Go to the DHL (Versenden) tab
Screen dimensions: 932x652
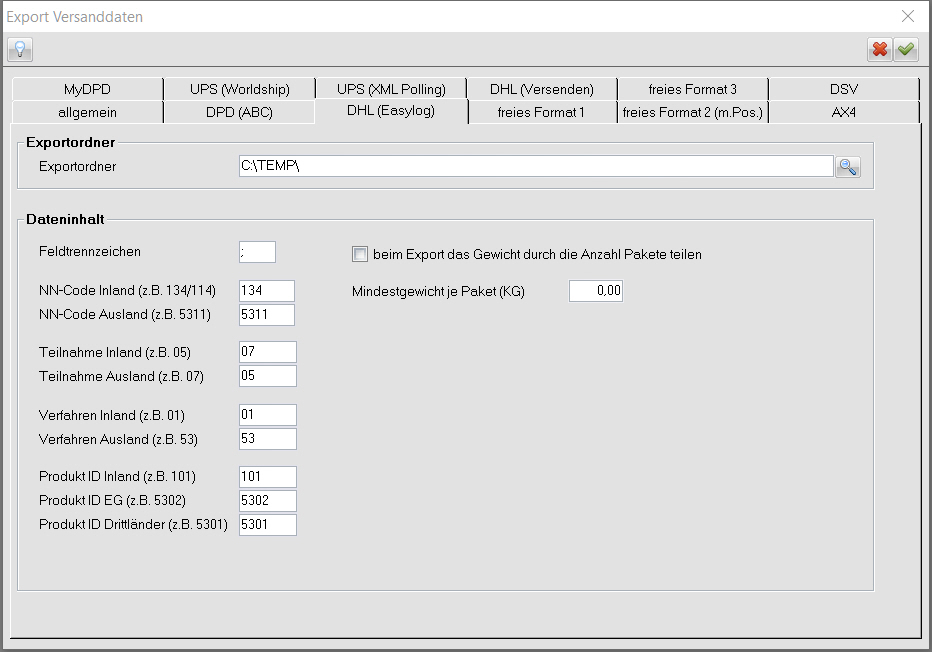tap(541, 89)
